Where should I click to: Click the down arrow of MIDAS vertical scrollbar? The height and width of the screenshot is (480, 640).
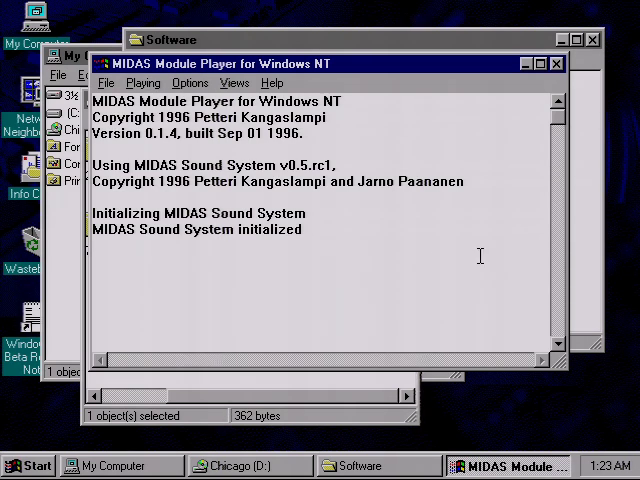click(558, 344)
